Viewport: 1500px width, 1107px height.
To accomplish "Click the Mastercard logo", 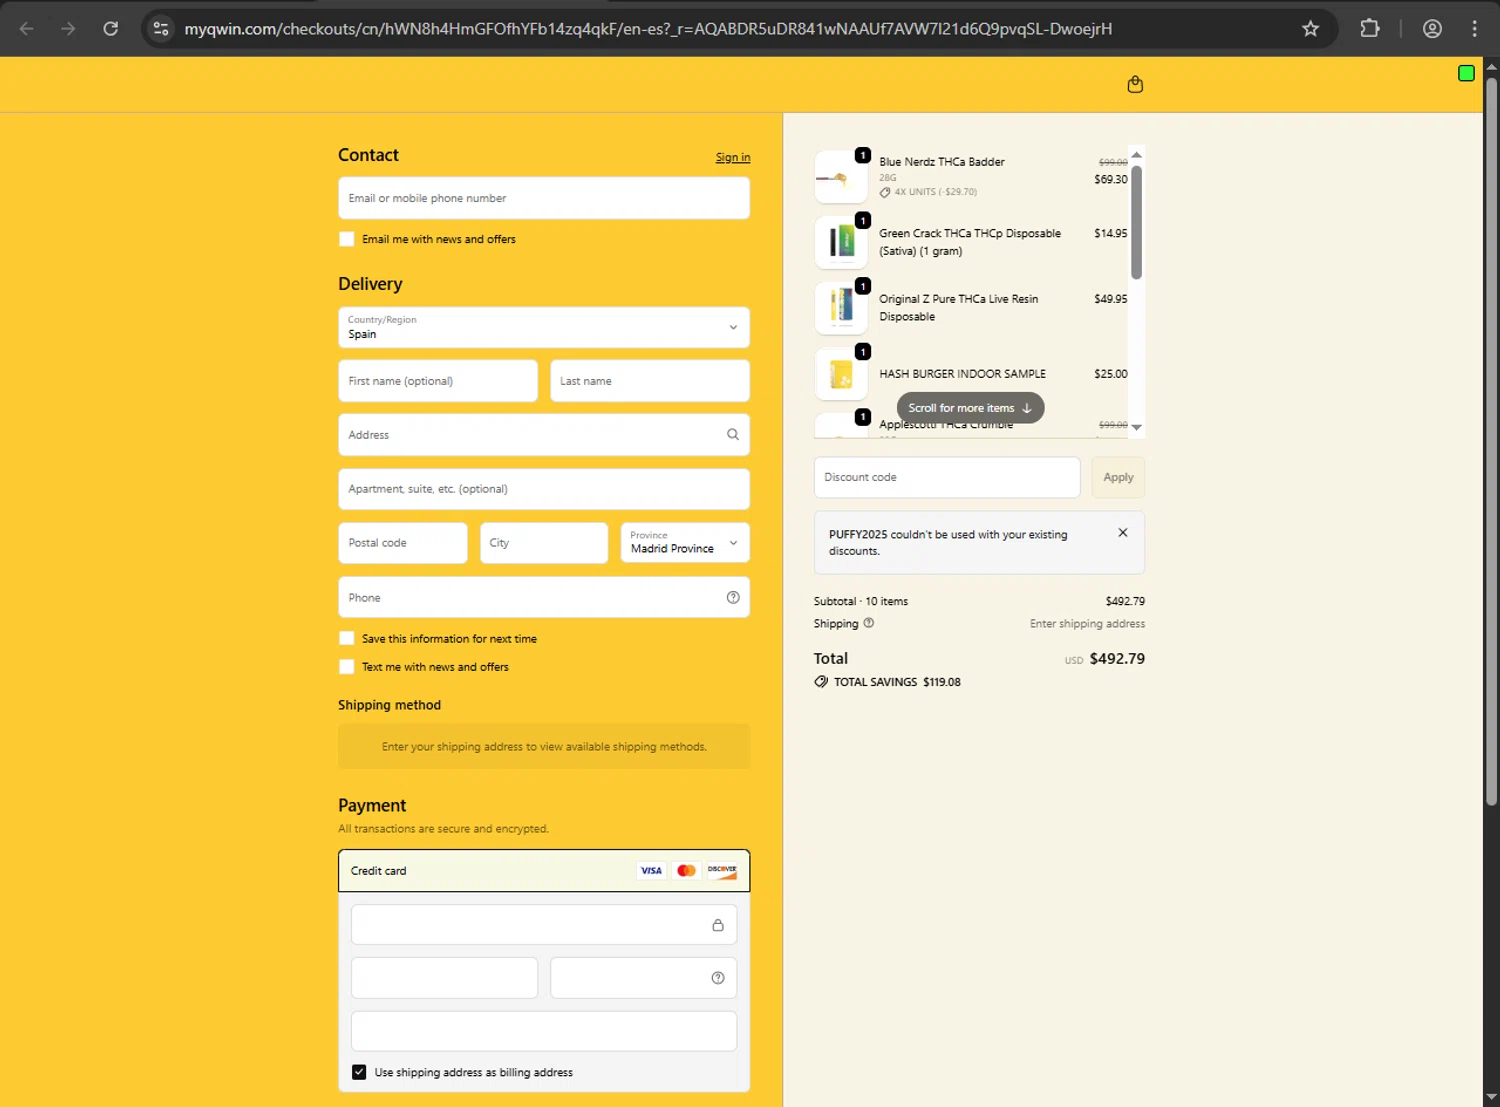I will click(686, 871).
